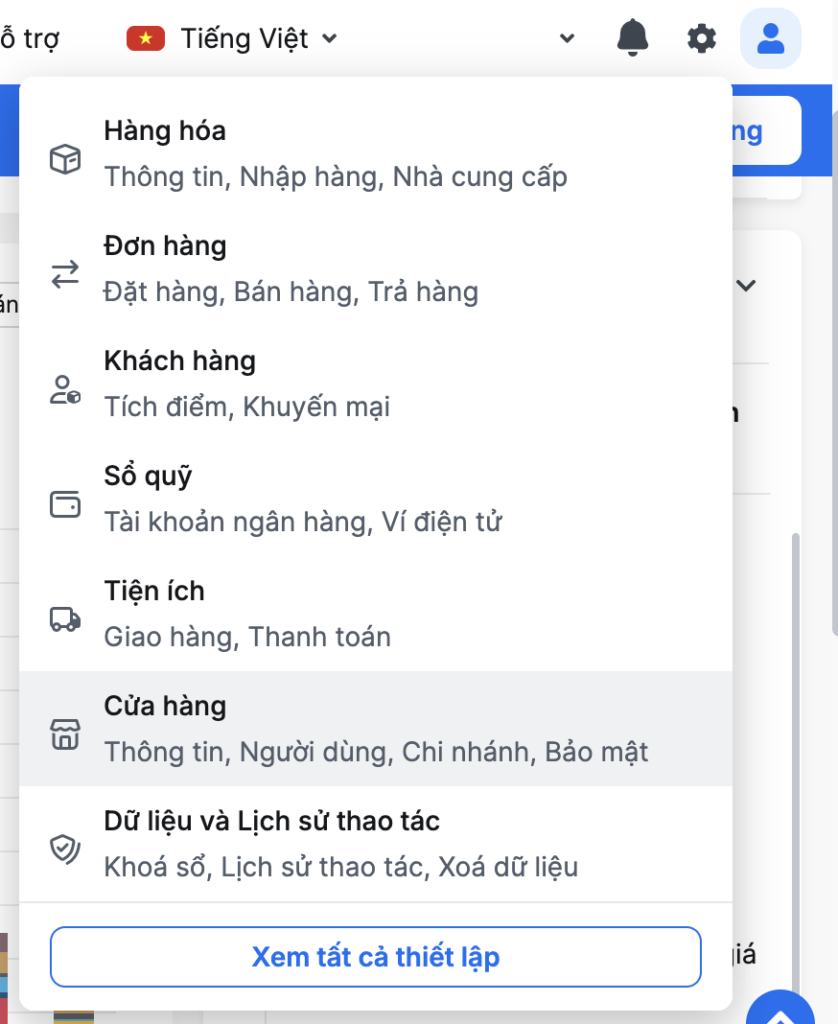Open the Tiếng Việt language dropdown
The image size is (838, 1024).
pos(258,39)
